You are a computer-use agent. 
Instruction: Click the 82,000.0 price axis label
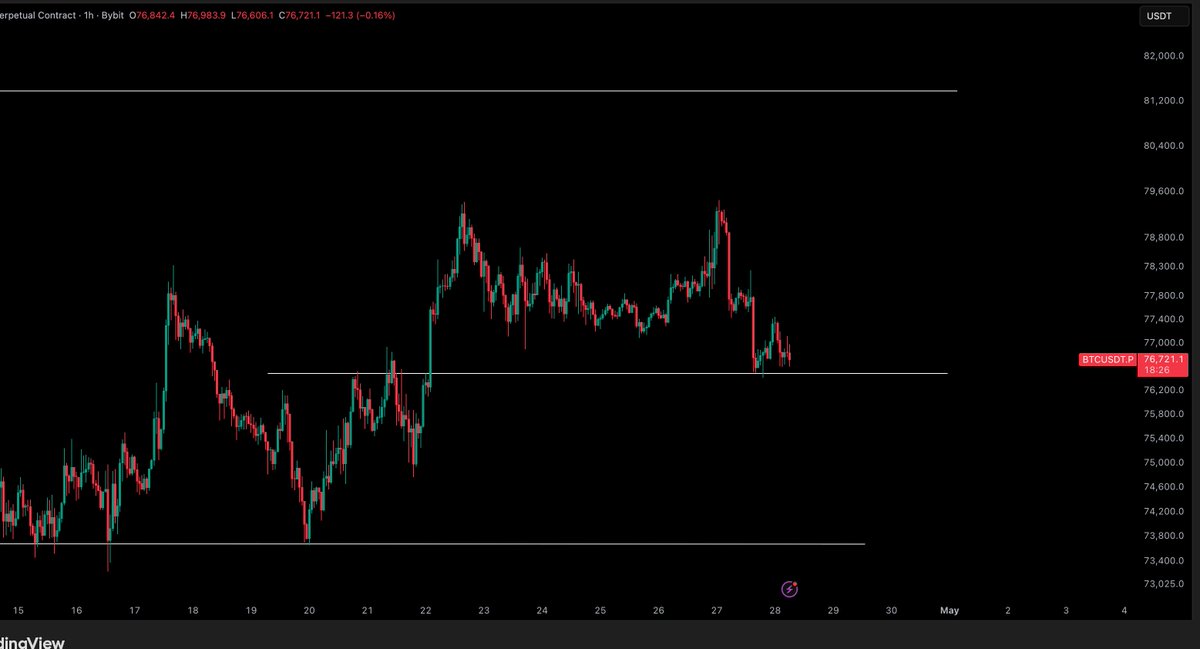(x=1163, y=56)
